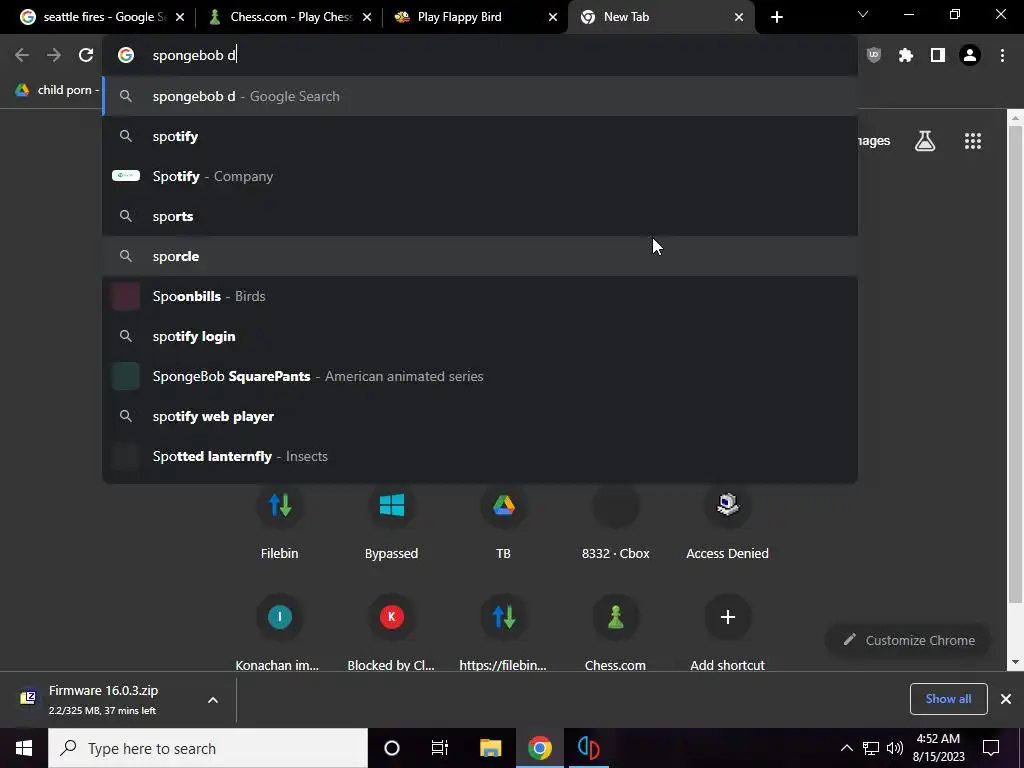Open the uBlock Origin shield extension
Viewport: 1024px width, 768px height.
(874, 56)
